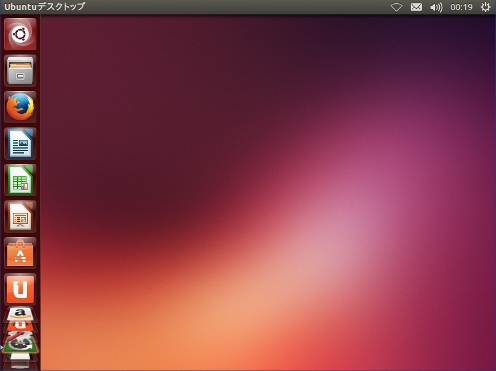
Task: Open the Ubuntu Dash home button
Action: (x=20, y=34)
